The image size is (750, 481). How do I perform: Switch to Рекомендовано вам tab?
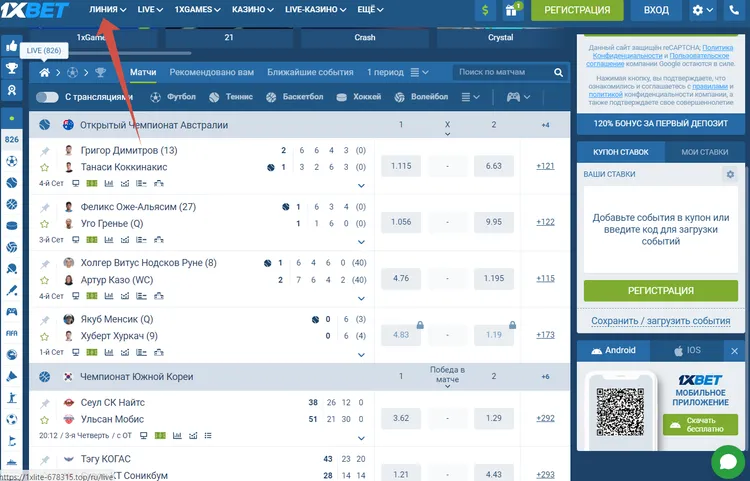pos(211,72)
